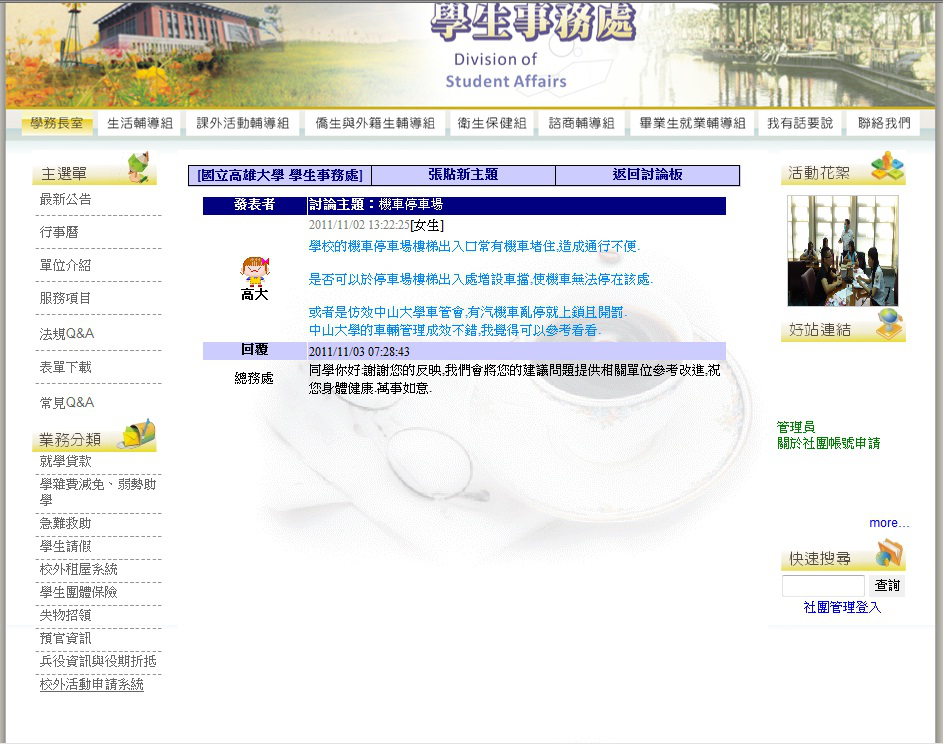943x745 pixels.
Task: Click the 社團管理登入 link
Action: click(842, 607)
